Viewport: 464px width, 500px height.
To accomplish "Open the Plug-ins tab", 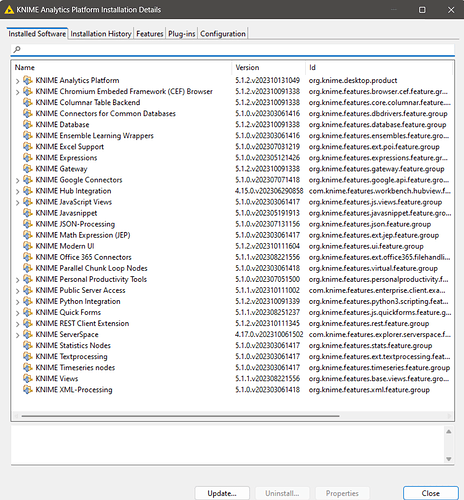I will (182, 34).
